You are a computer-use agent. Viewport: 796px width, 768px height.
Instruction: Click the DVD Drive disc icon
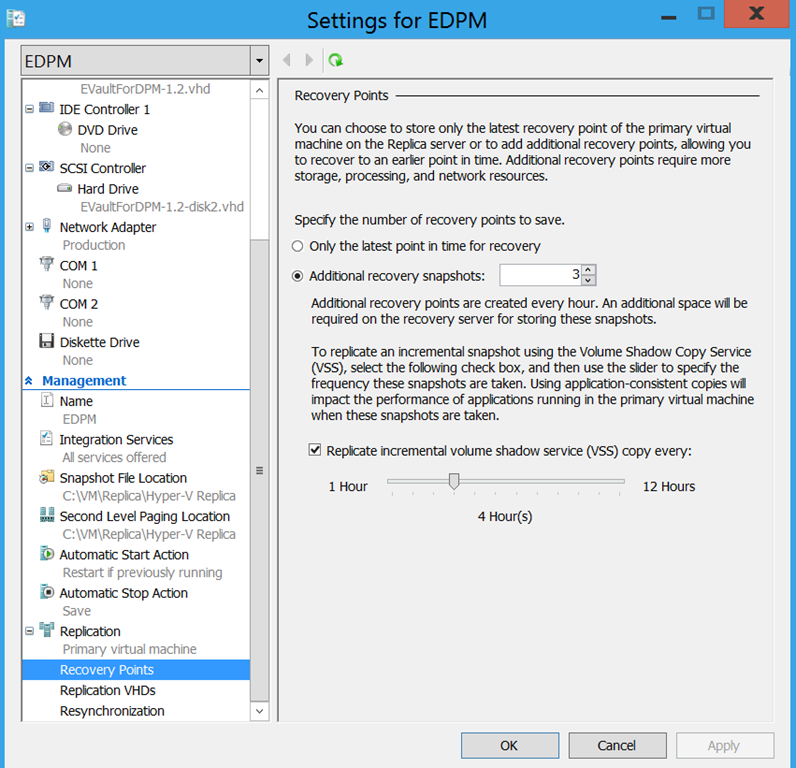(64, 129)
